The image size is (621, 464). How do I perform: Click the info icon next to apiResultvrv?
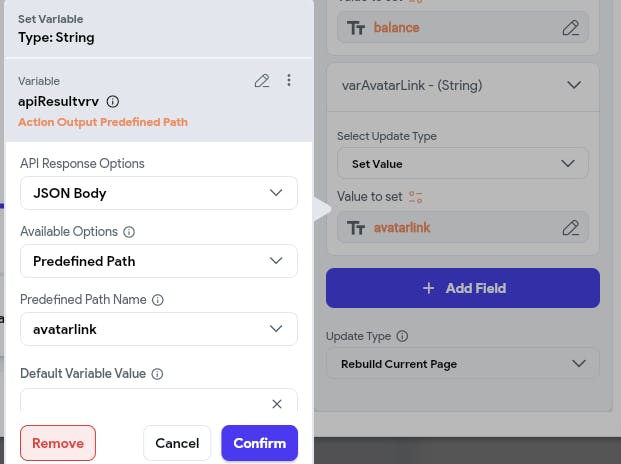coord(113,101)
